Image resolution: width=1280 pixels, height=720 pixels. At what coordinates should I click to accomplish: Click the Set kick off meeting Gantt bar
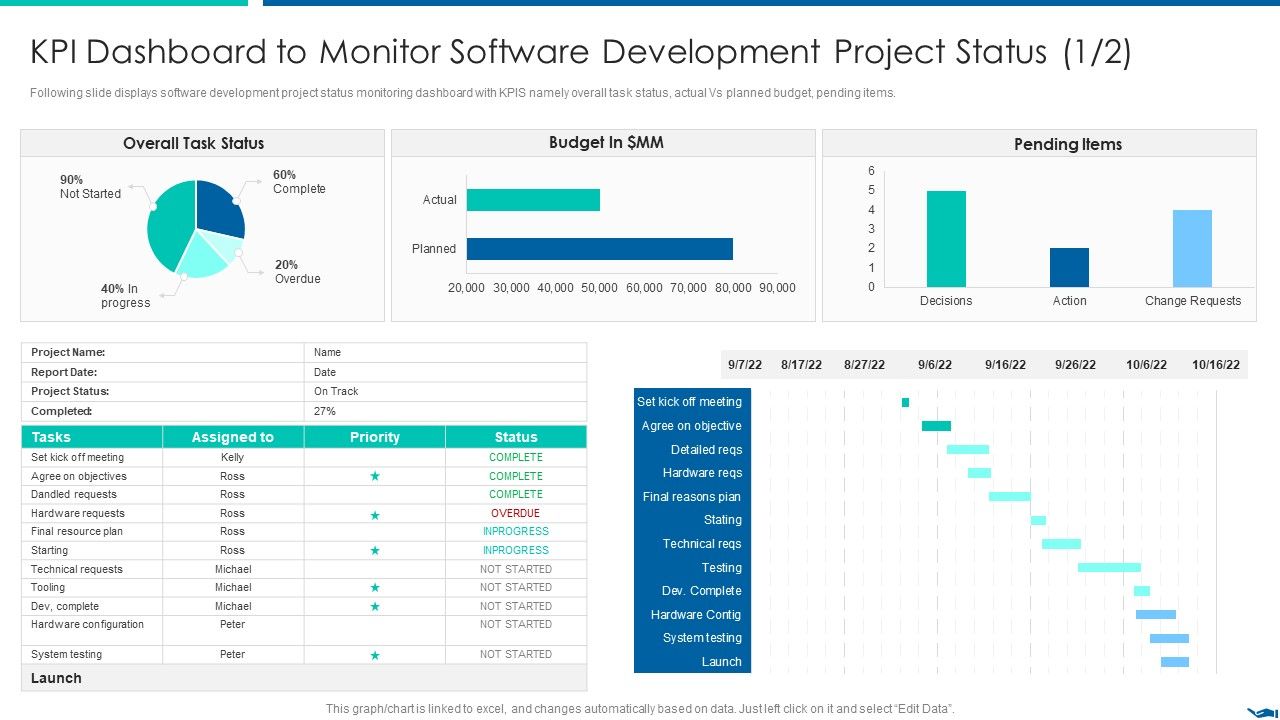tap(905, 401)
